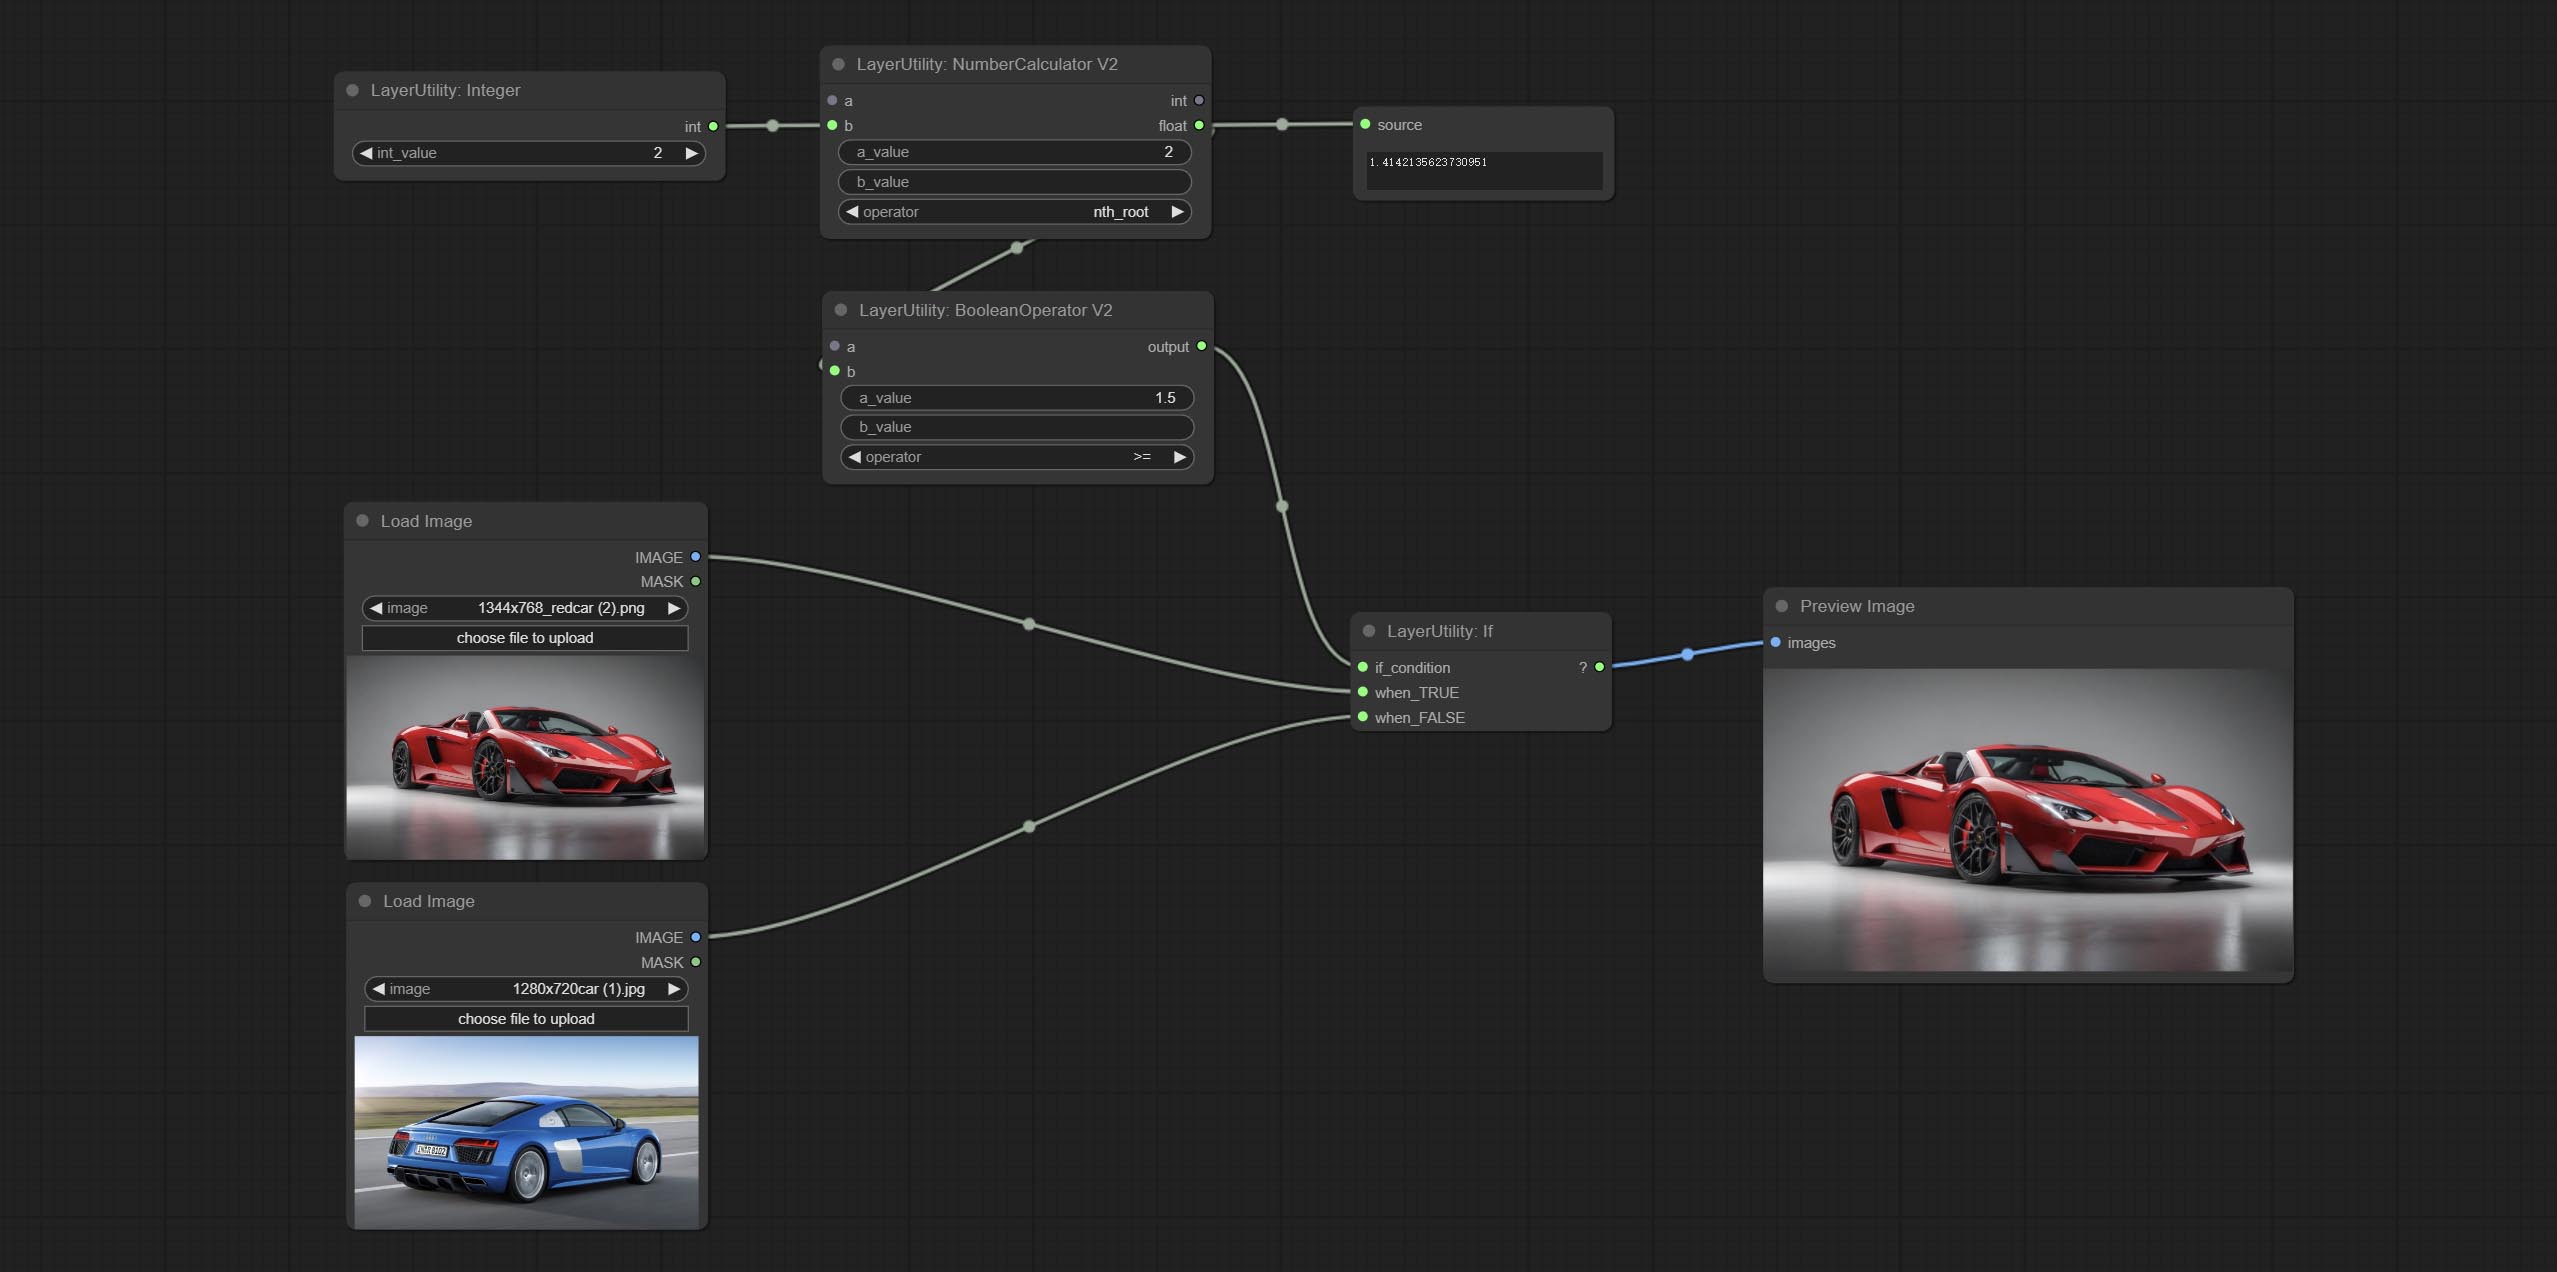Image resolution: width=2557 pixels, height=1272 pixels.
Task: Click choose file to upload under the redcar image
Action: (x=525, y=638)
